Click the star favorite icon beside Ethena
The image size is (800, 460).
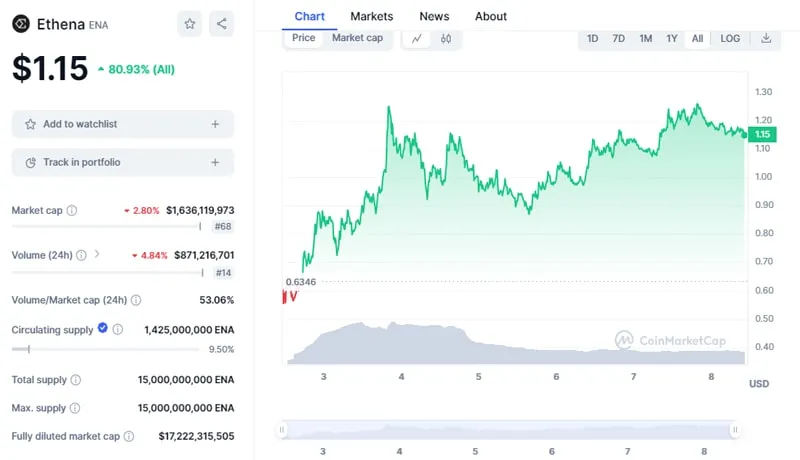190,23
